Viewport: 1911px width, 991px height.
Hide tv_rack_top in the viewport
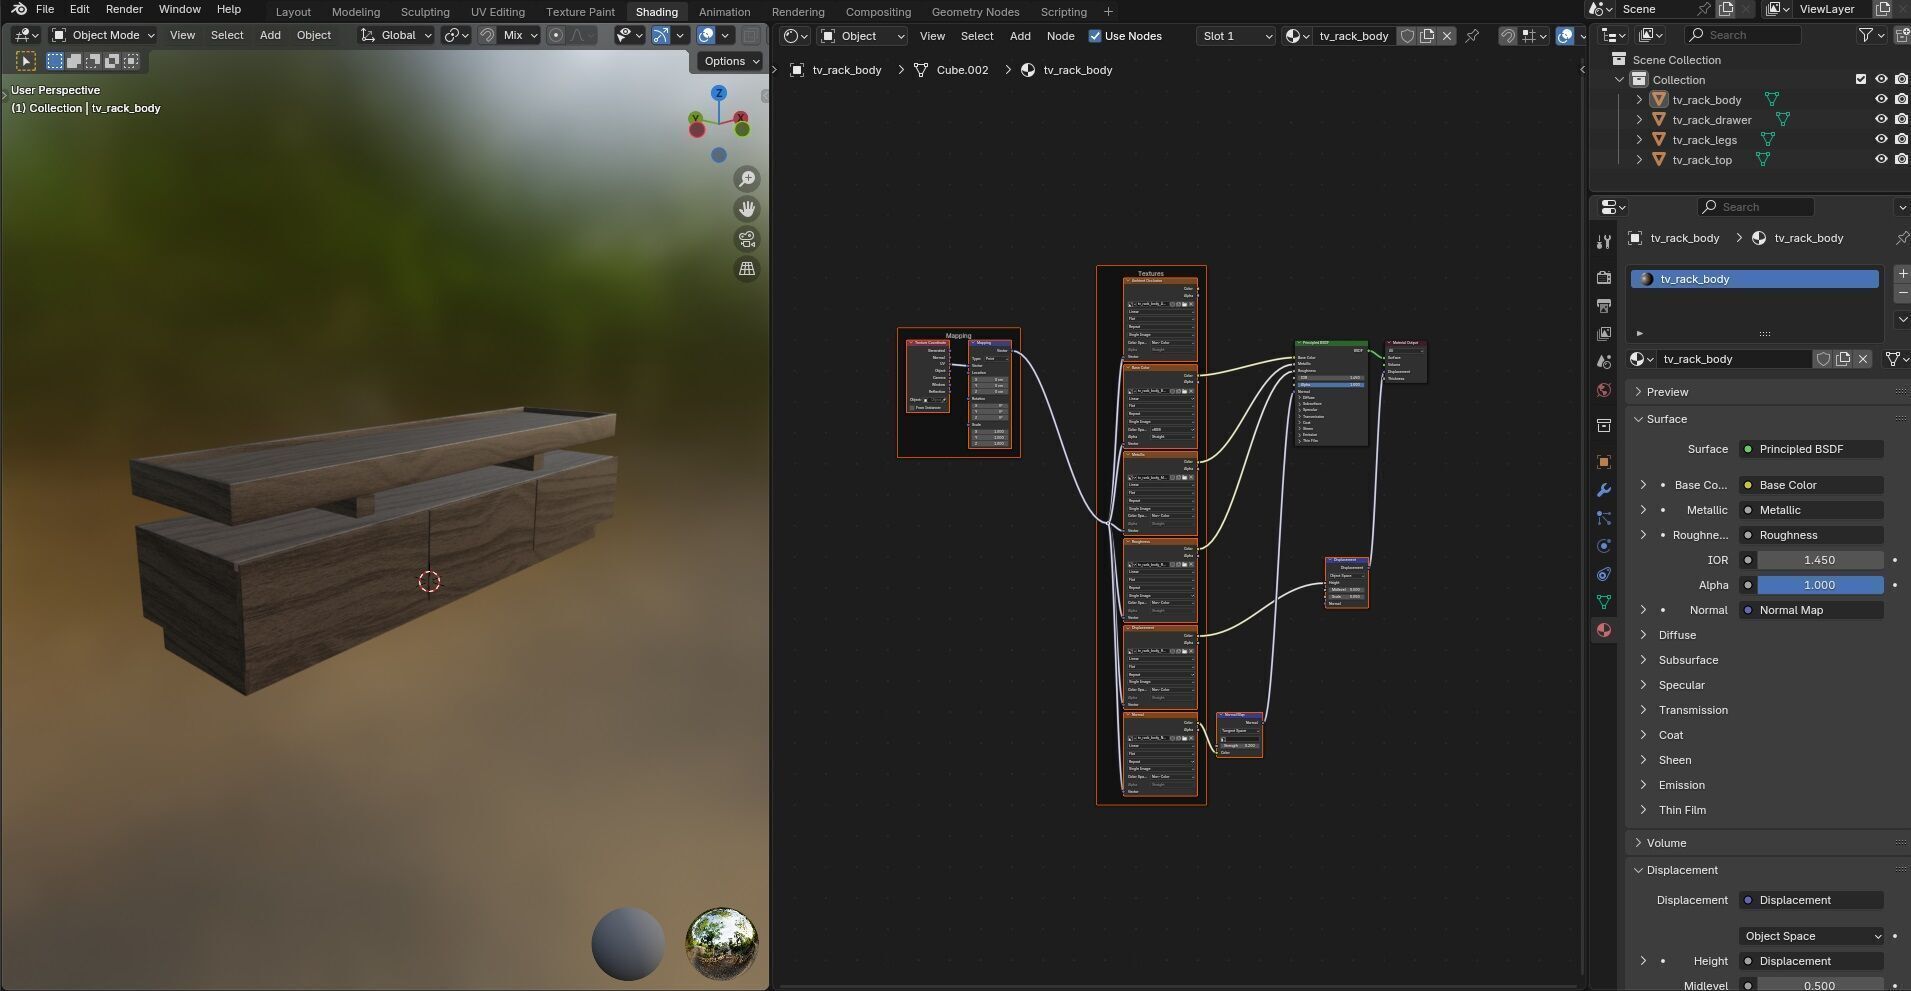click(1881, 160)
